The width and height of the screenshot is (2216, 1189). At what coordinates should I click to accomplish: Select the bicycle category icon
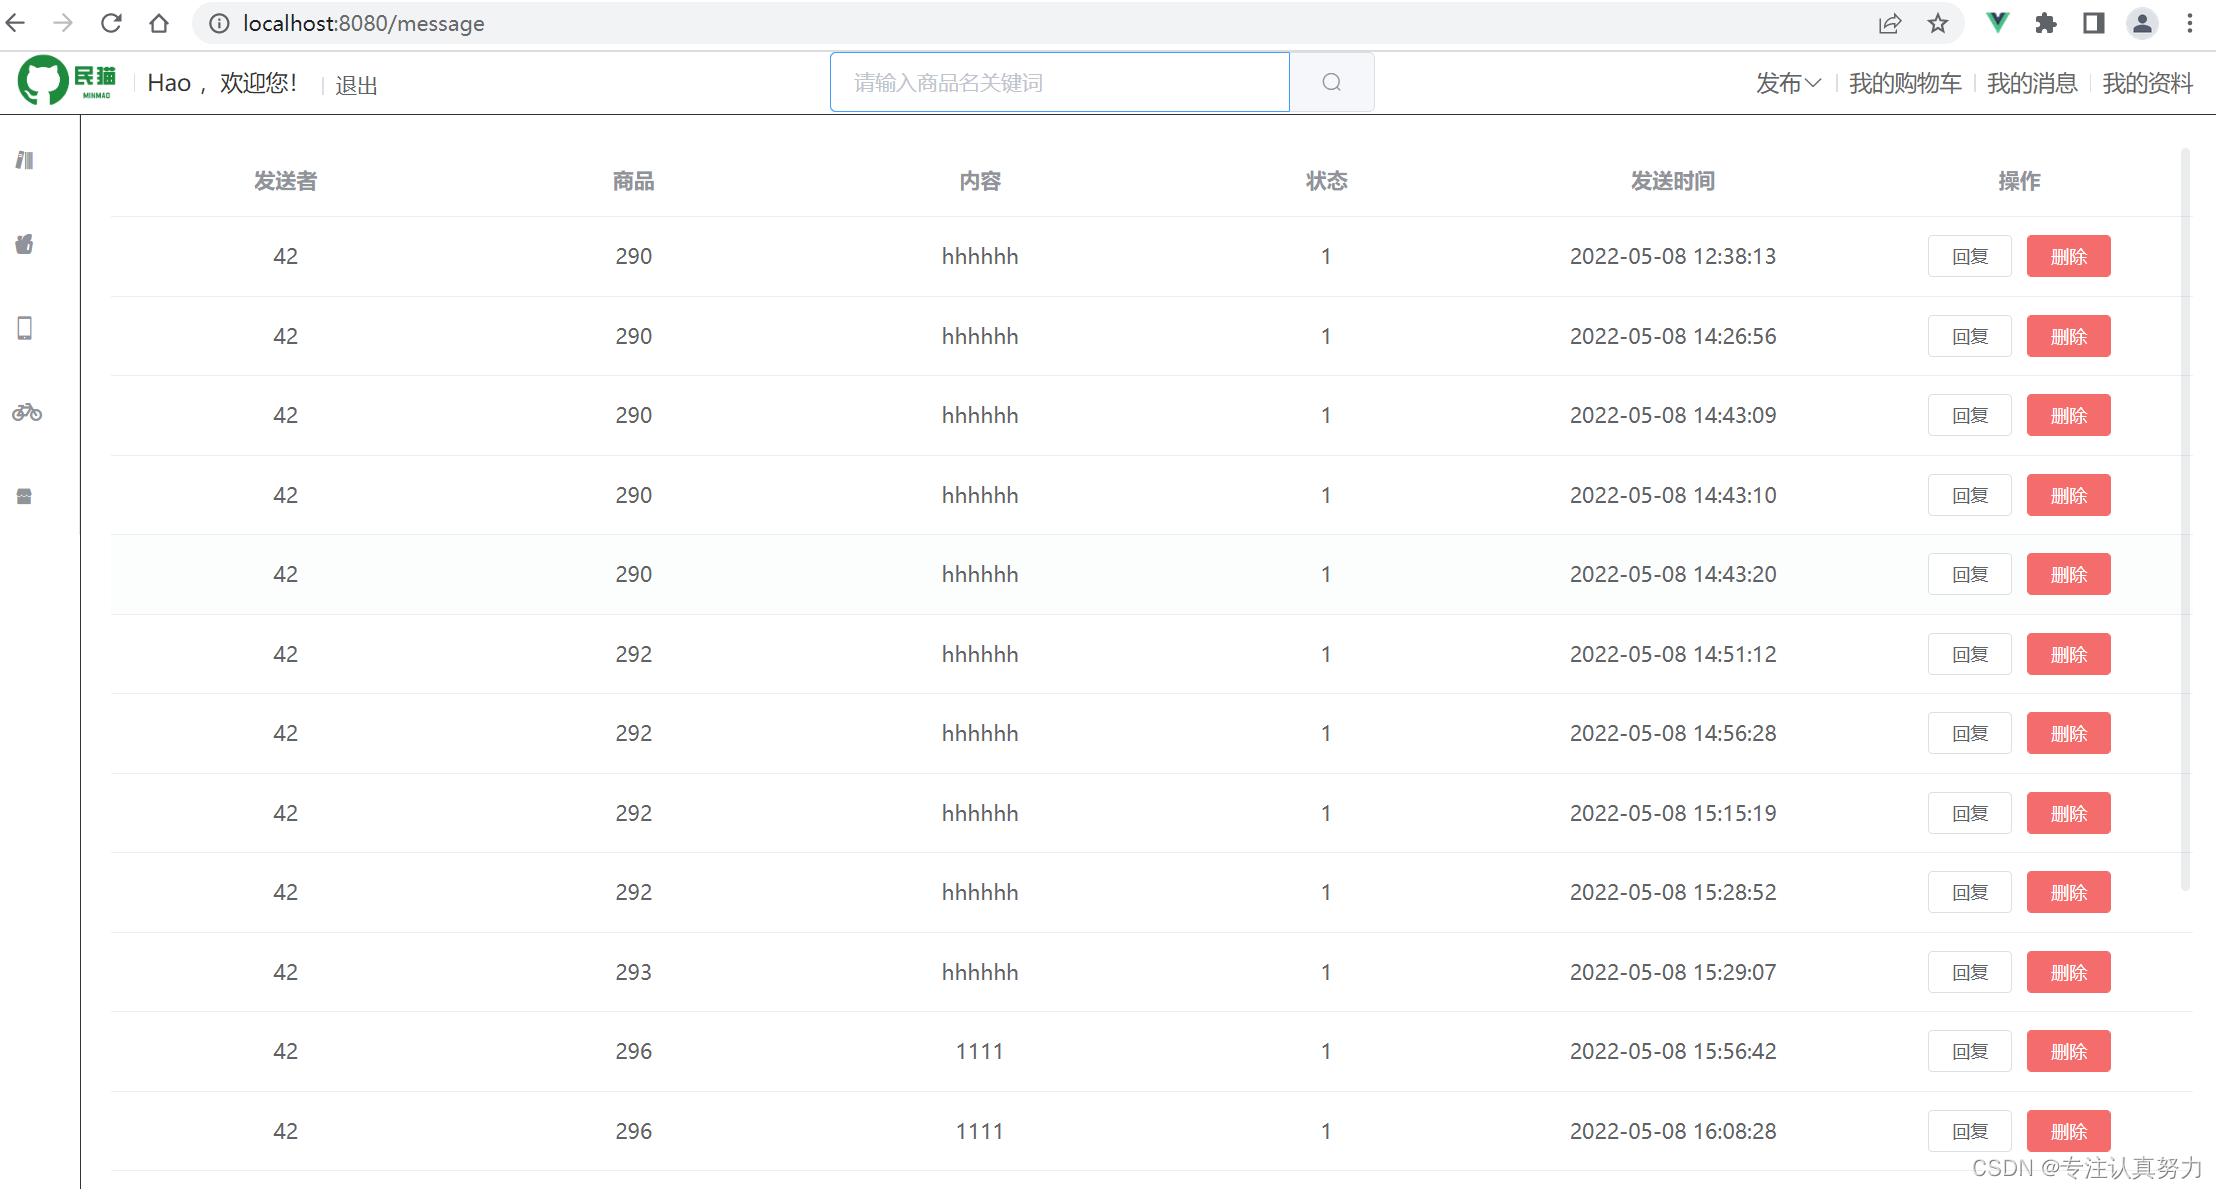[27, 412]
